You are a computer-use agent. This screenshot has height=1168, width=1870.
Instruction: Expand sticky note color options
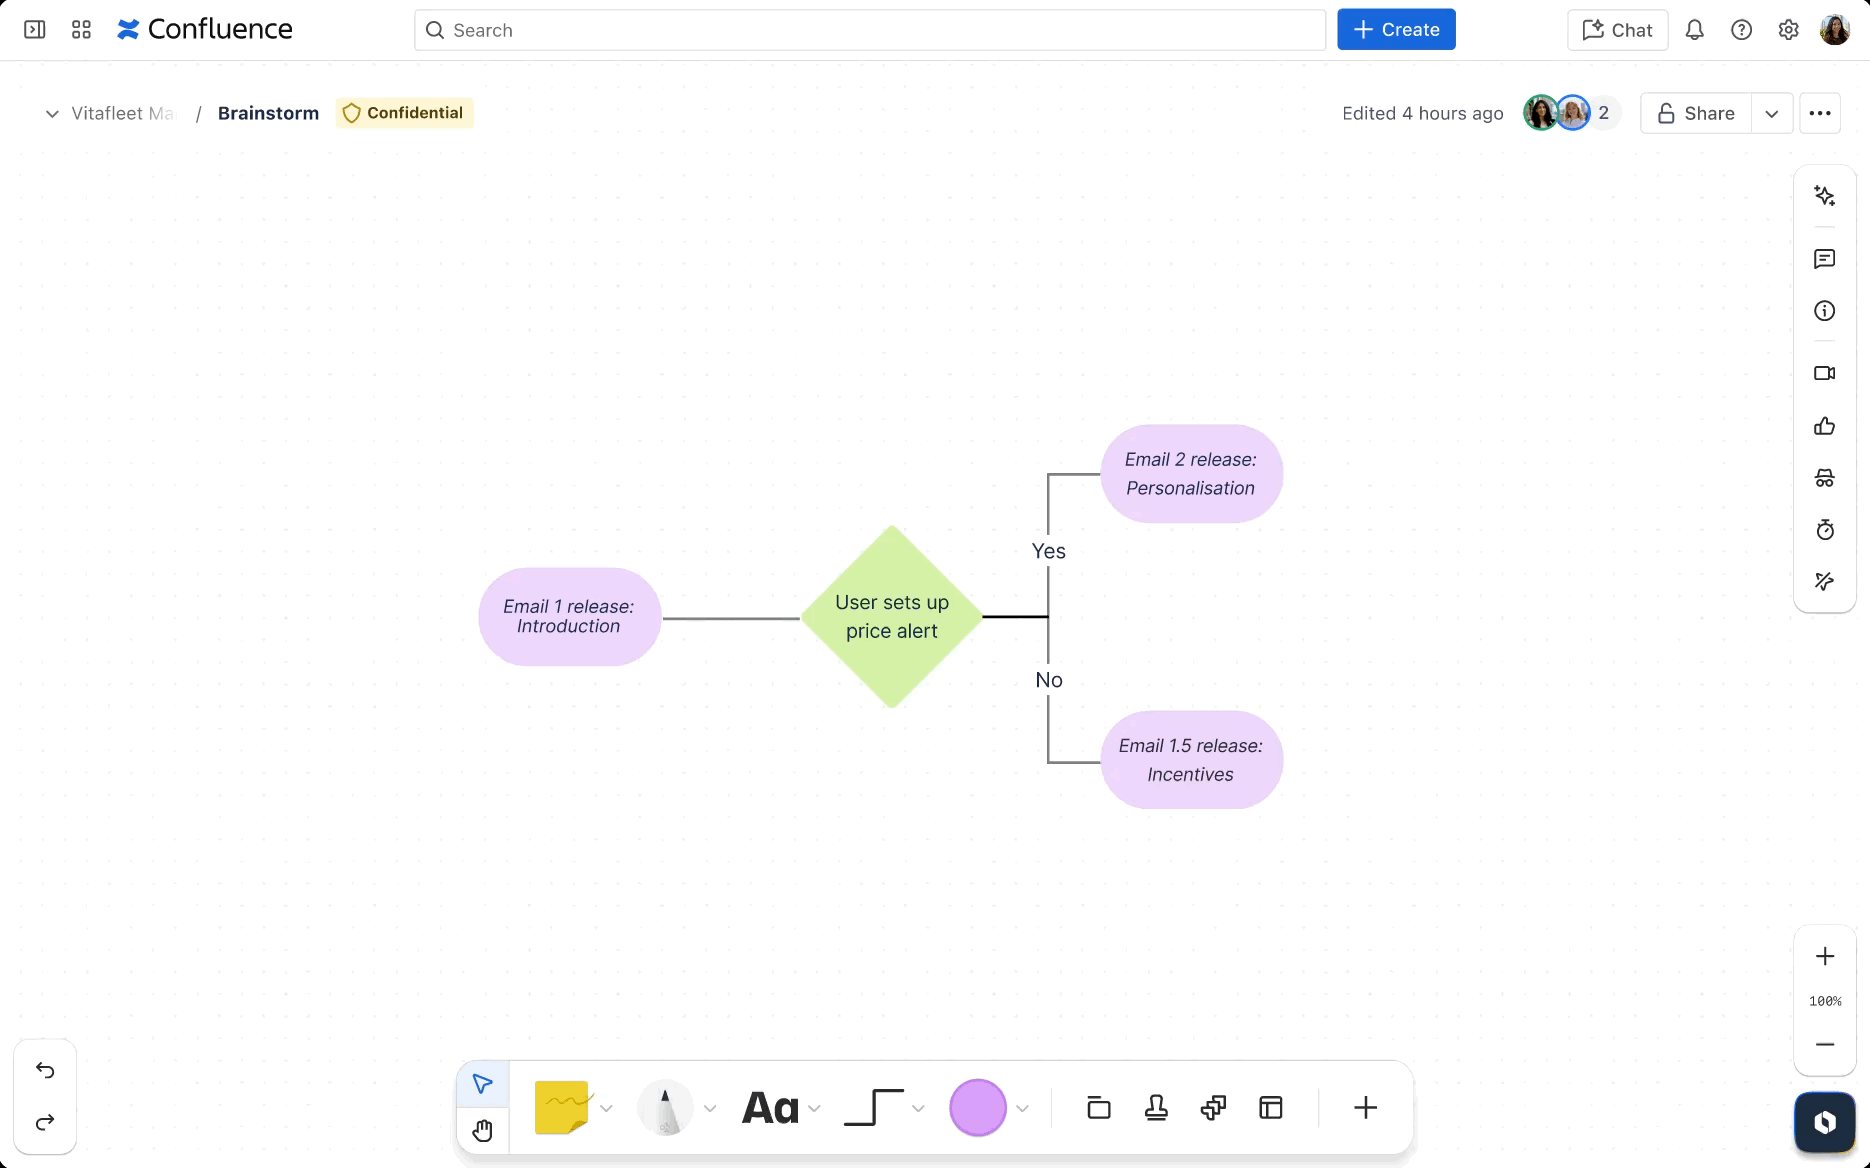click(x=606, y=1108)
